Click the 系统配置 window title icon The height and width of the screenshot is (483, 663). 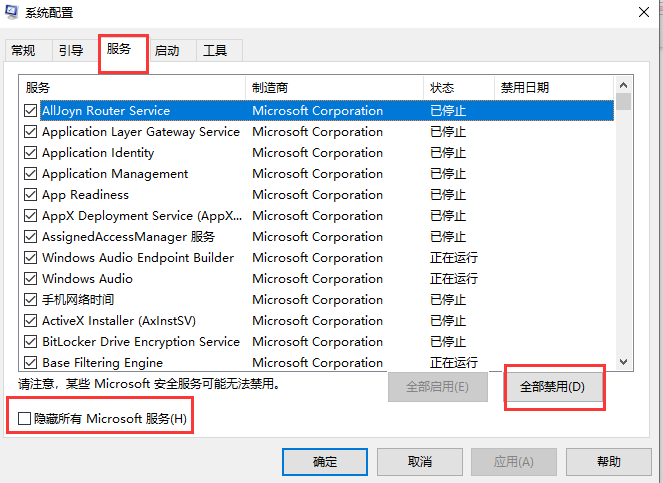pyautogui.click(x=14, y=13)
